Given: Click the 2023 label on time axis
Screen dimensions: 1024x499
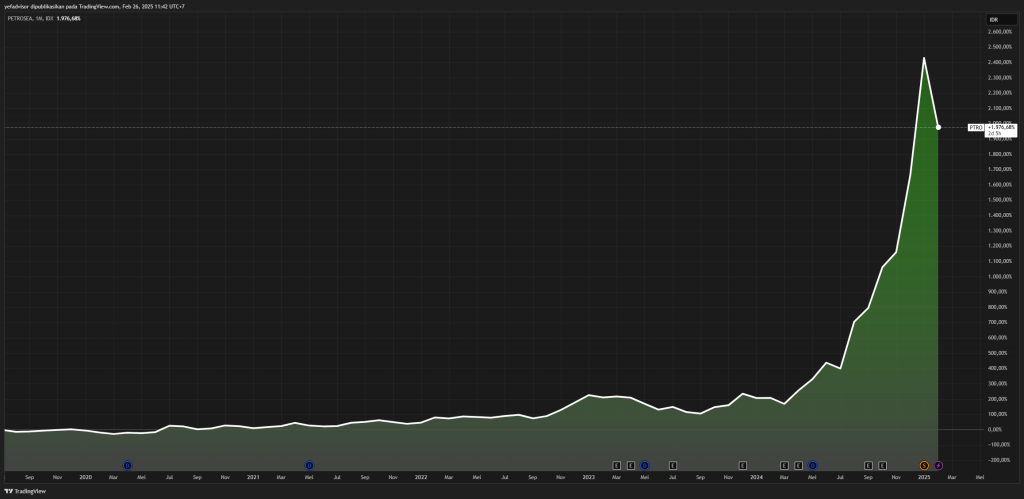Looking at the screenshot, I should pos(589,477).
